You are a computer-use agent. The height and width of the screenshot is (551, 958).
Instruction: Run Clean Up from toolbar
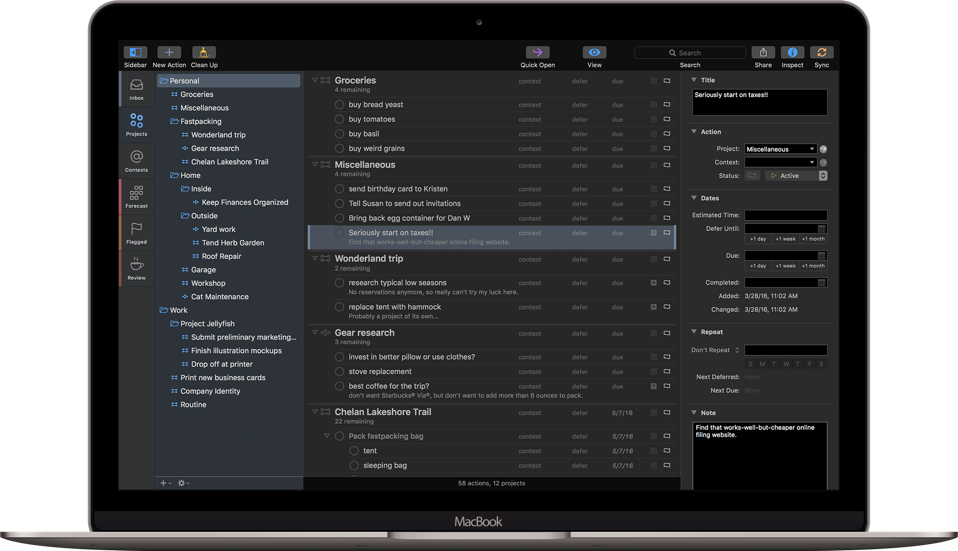203,53
